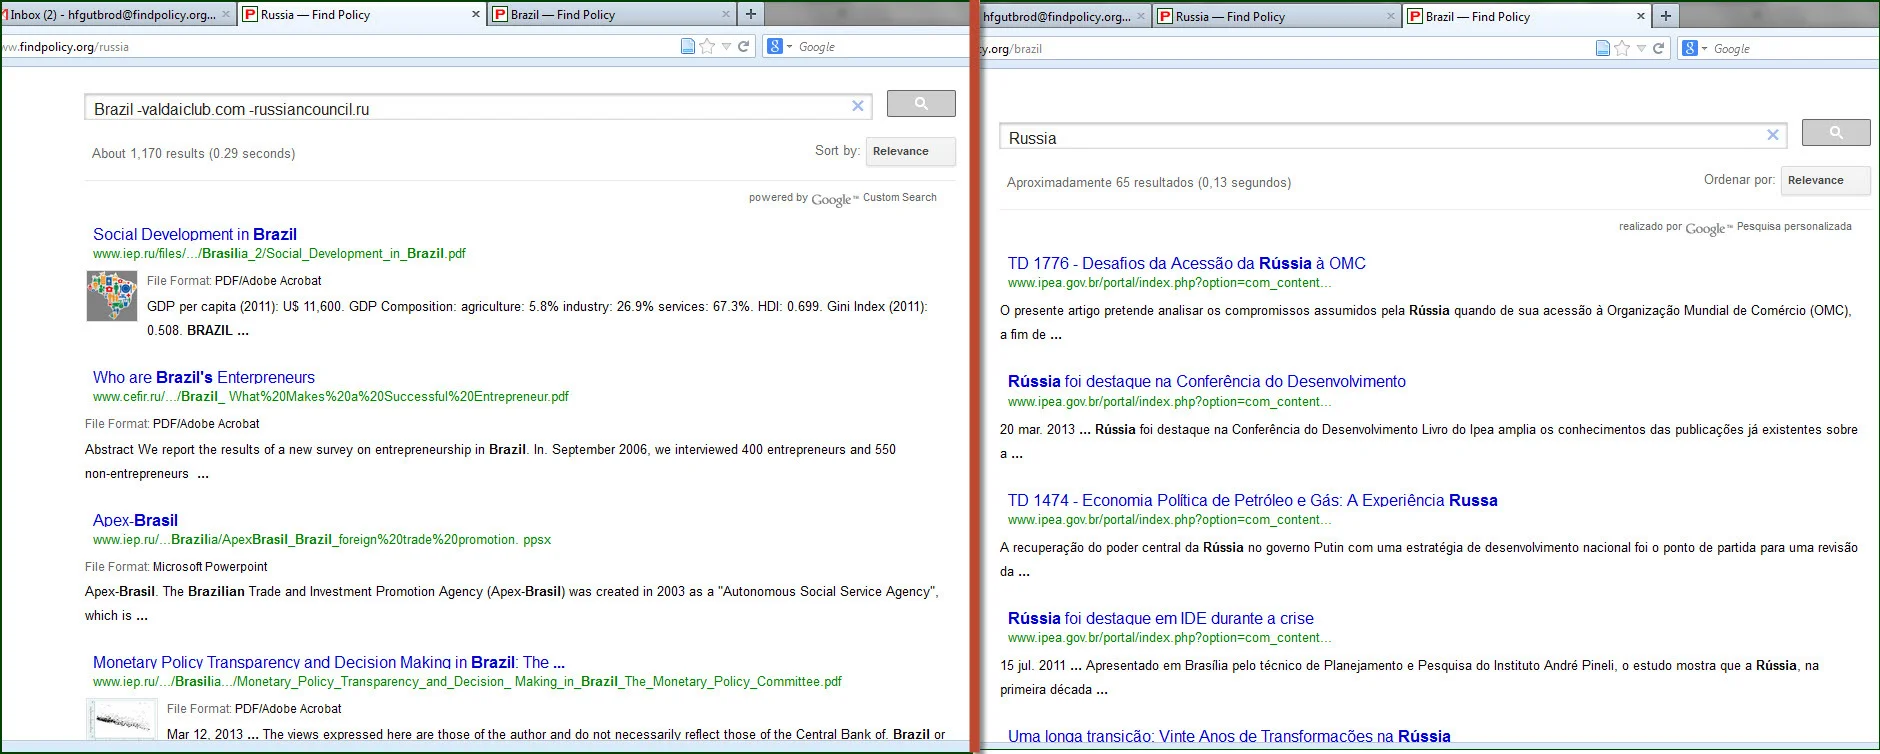Screen dimensions: 1880x754
Task: Bookmark page with right browser's star icon
Action: coord(1622,48)
